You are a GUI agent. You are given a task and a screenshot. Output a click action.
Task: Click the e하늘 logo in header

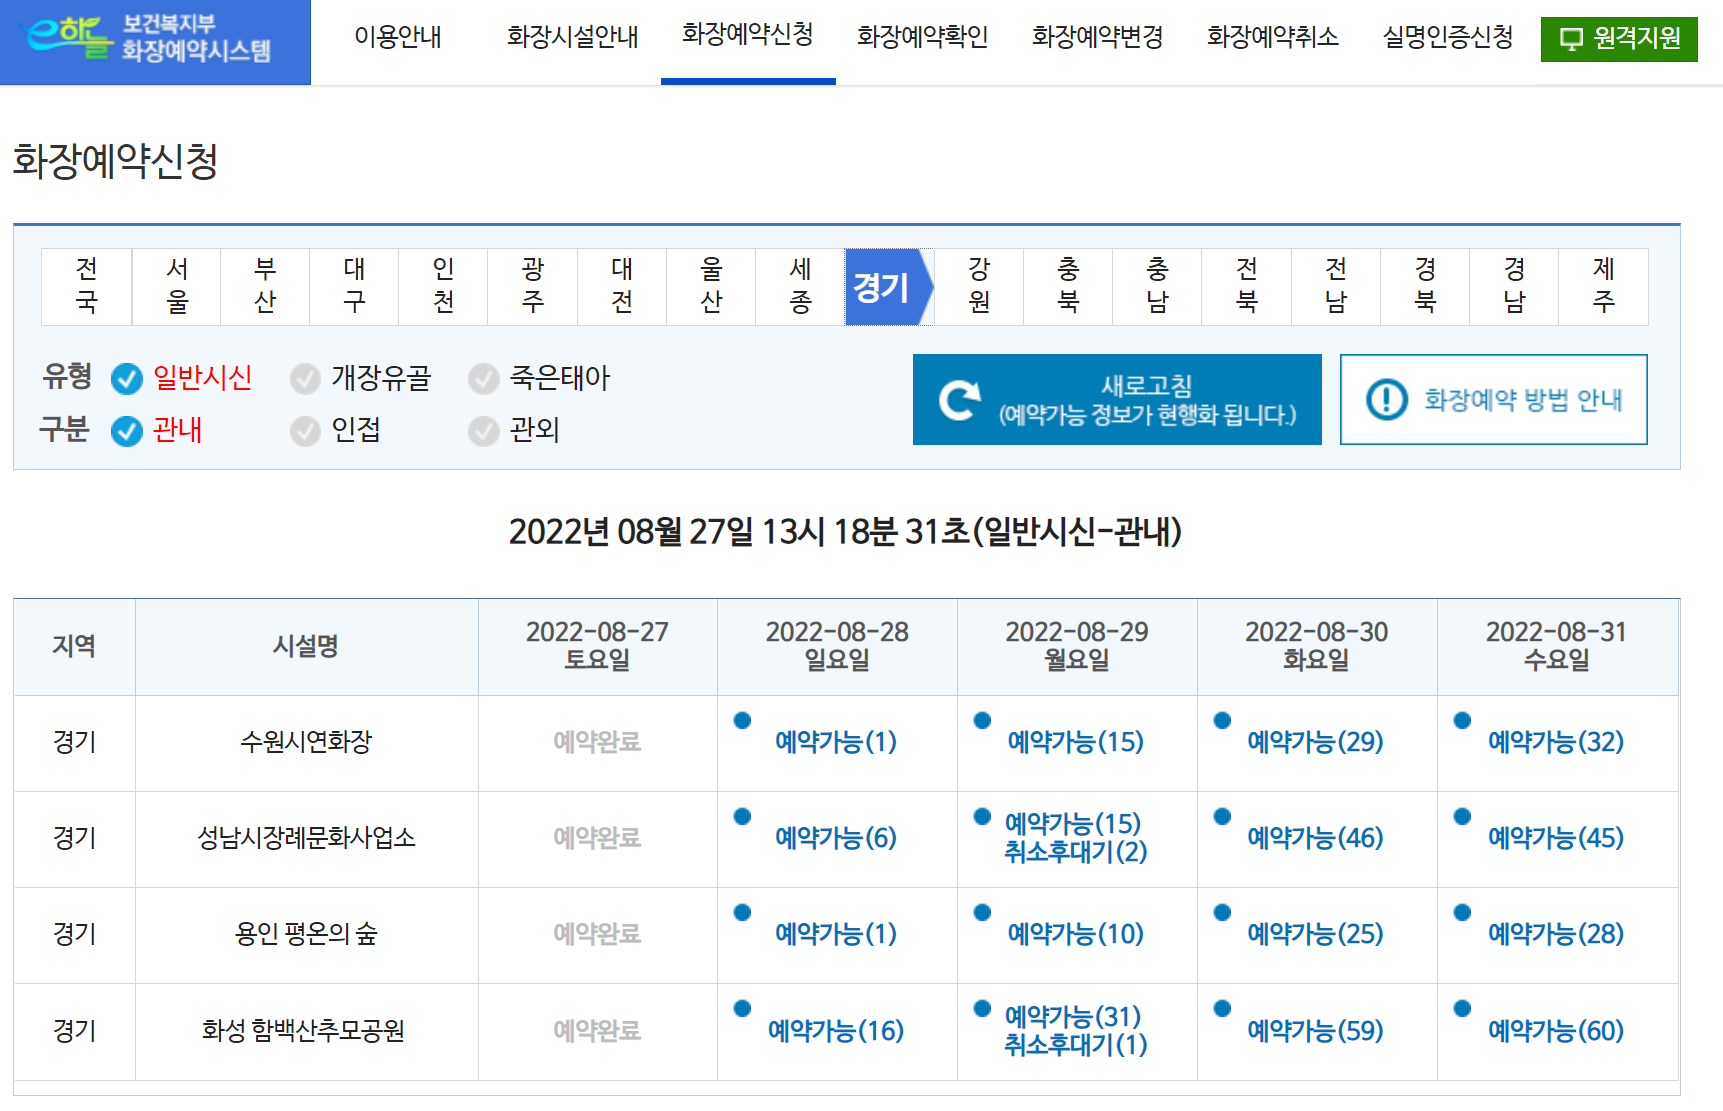[65, 37]
